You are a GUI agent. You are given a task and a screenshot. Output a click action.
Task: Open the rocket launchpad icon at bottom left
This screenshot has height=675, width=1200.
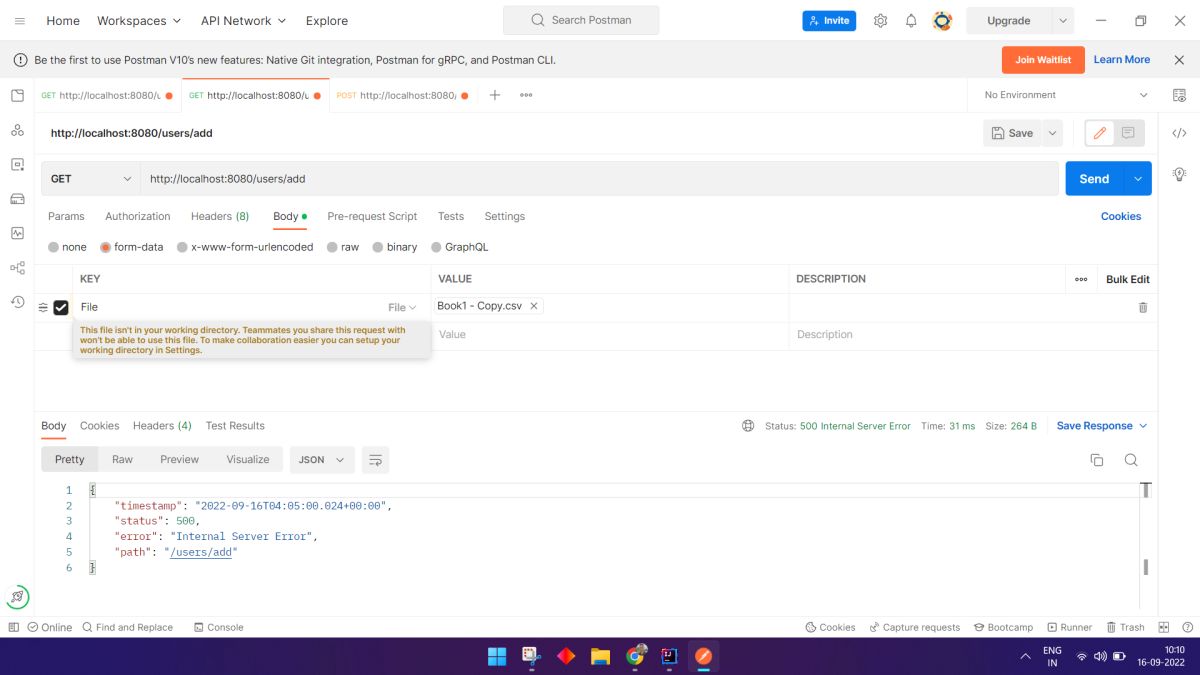(17, 597)
